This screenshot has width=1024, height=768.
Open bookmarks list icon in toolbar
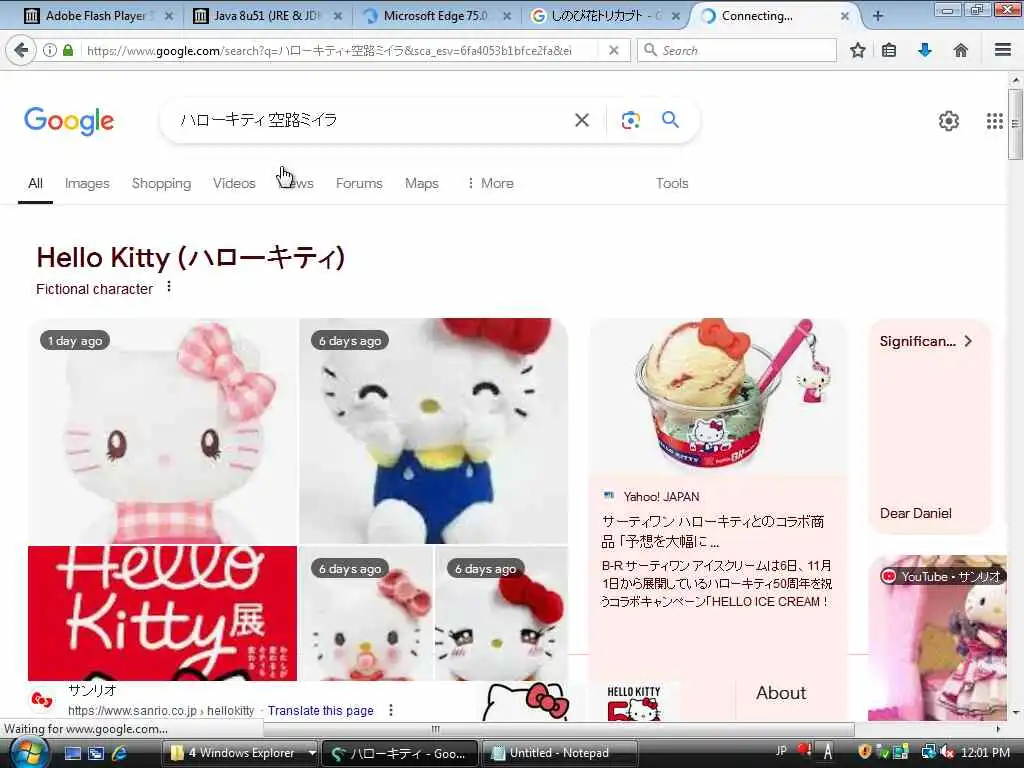coord(889,50)
